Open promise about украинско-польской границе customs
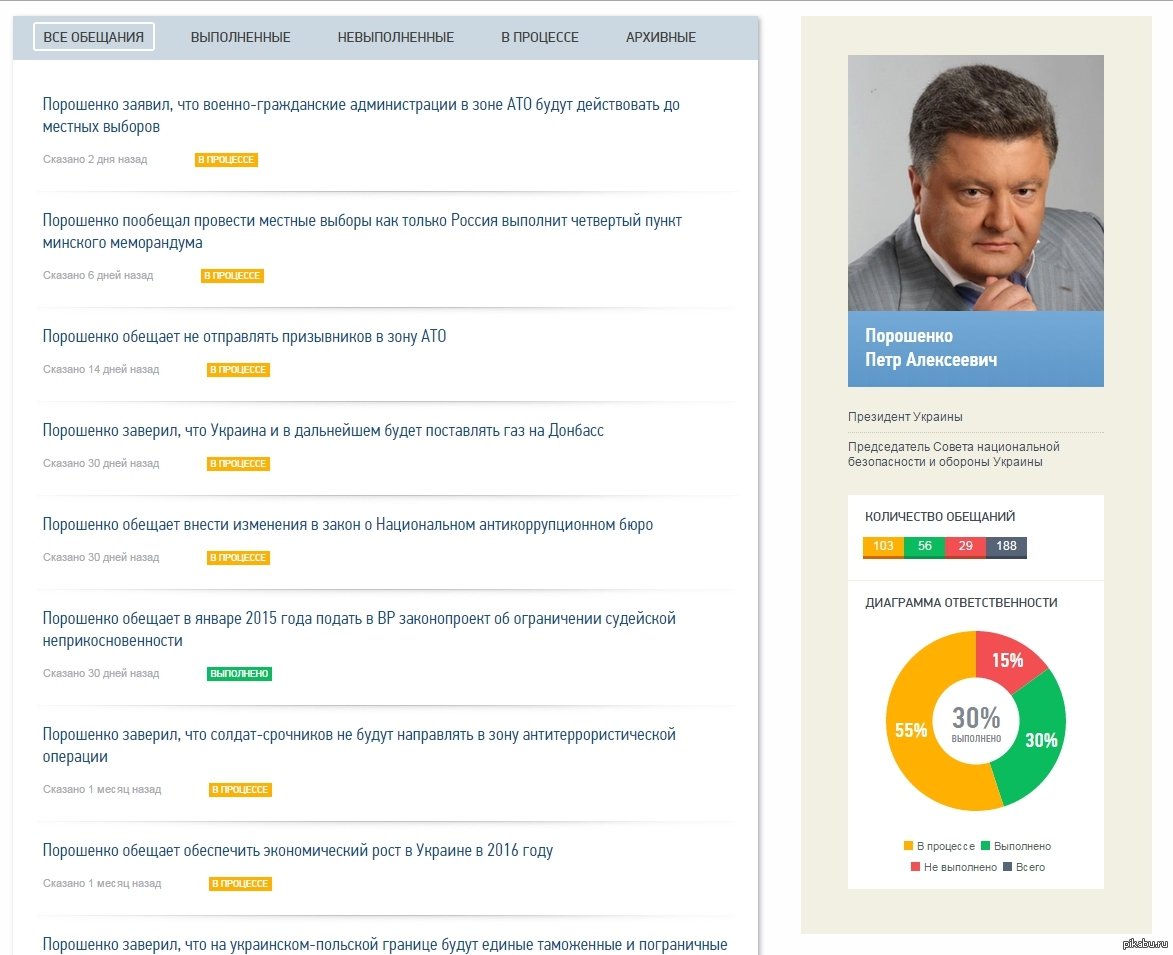1173x955 pixels. 385,945
